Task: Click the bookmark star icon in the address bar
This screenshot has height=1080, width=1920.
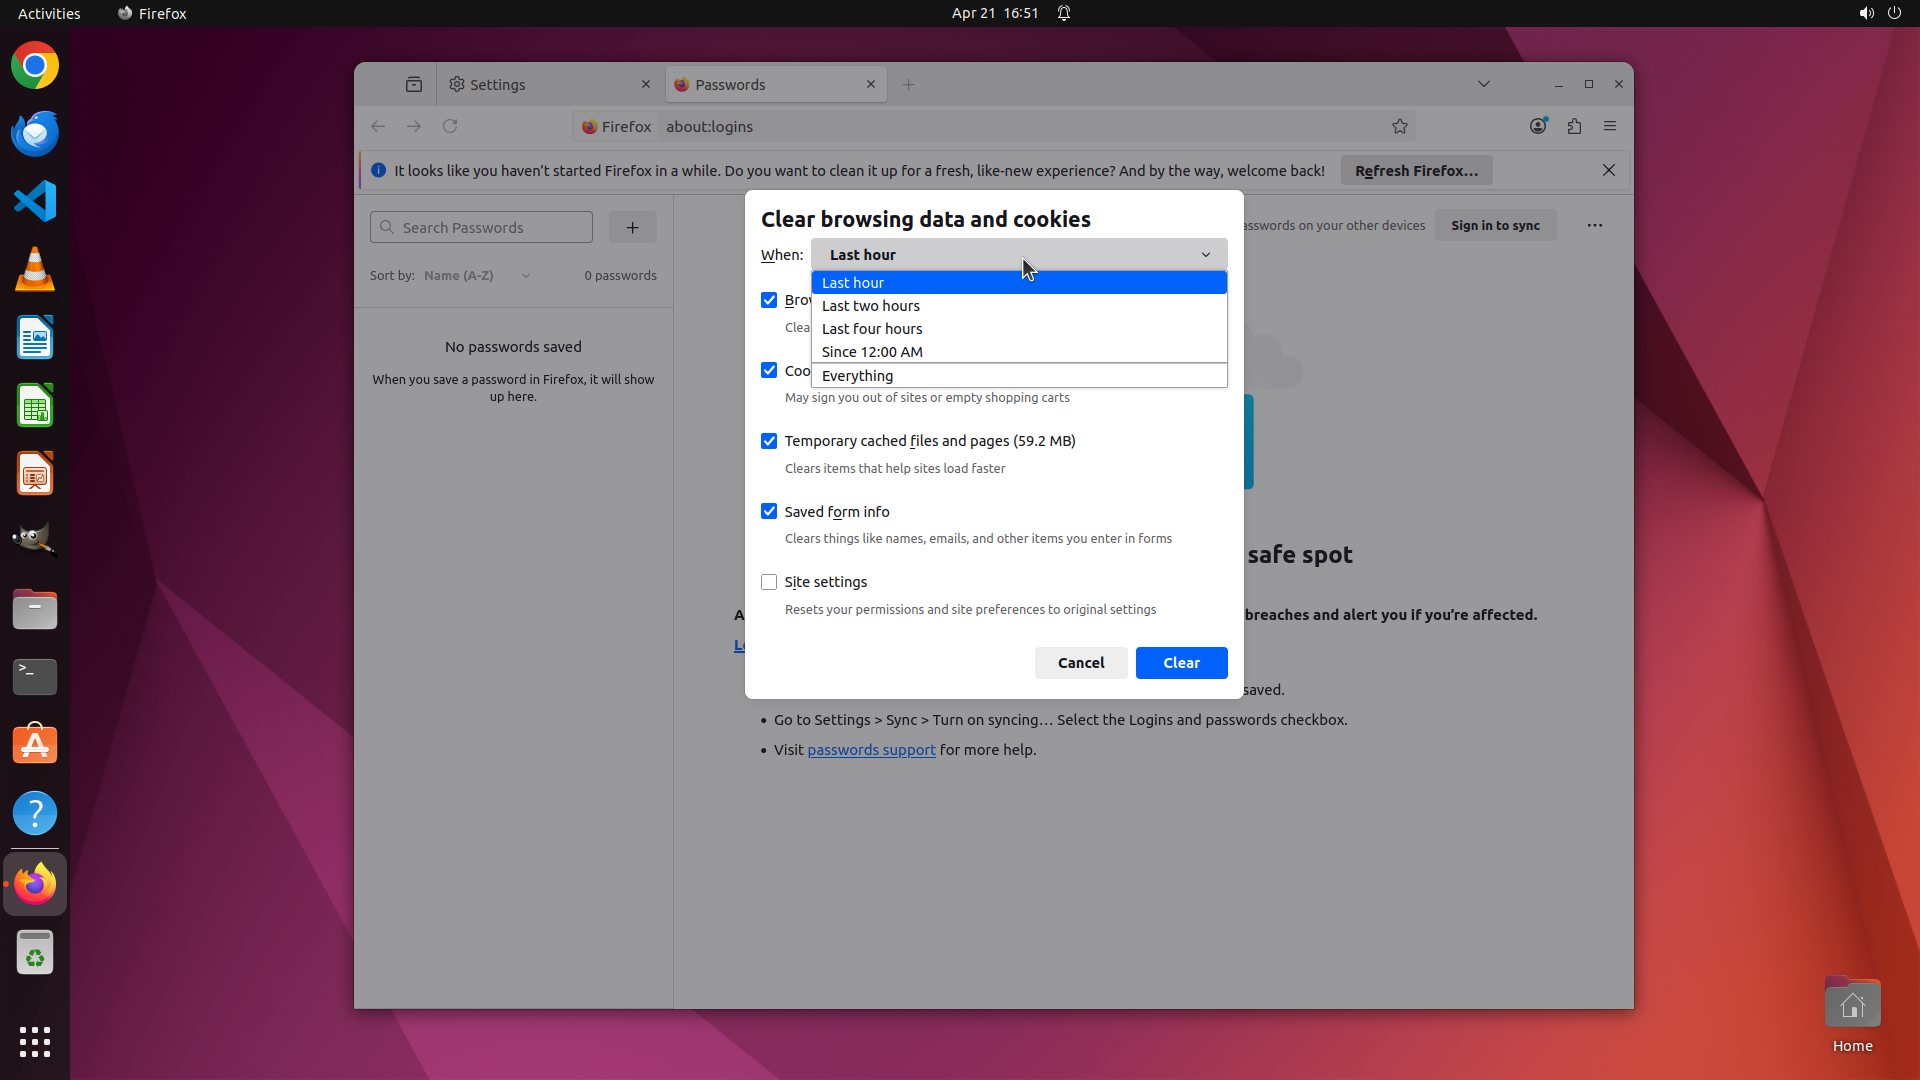Action: click(x=1399, y=126)
